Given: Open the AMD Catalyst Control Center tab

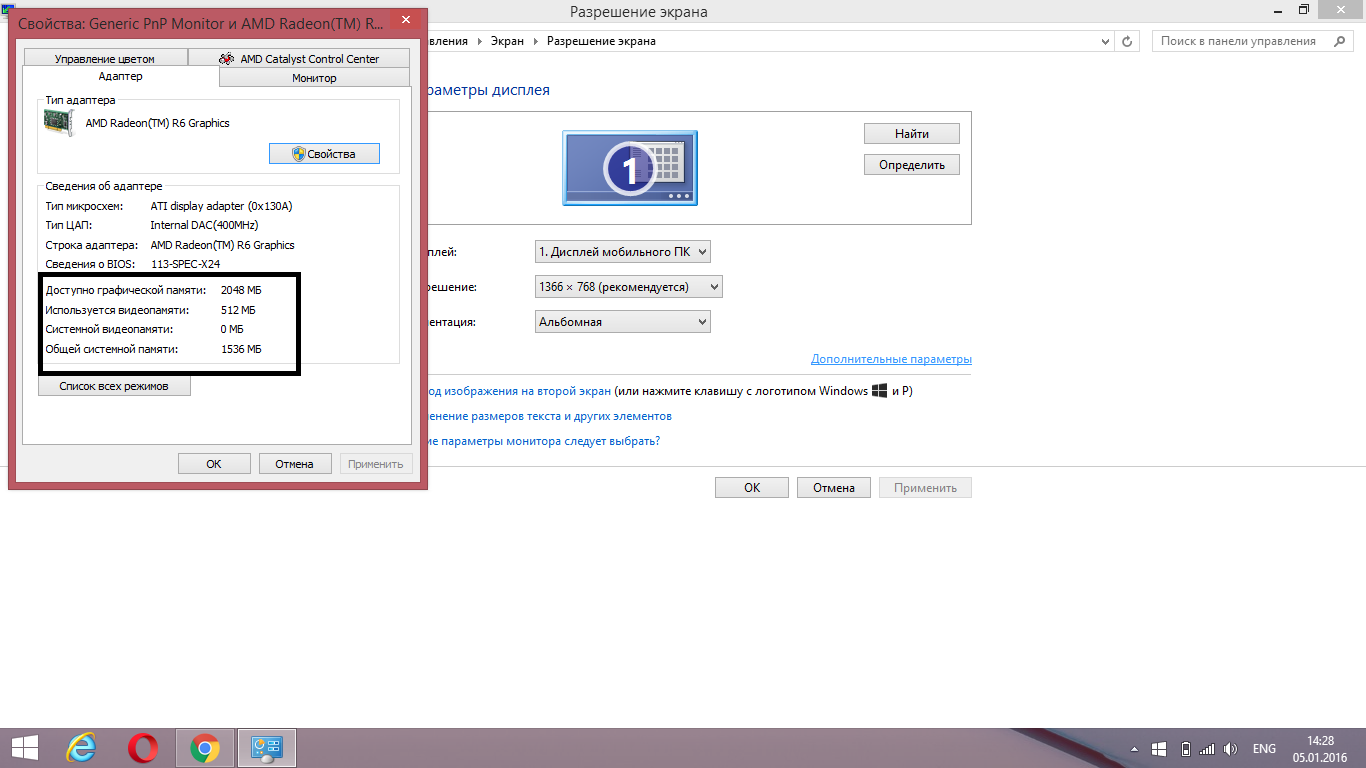Looking at the screenshot, I should pyautogui.click(x=299, y=59).
